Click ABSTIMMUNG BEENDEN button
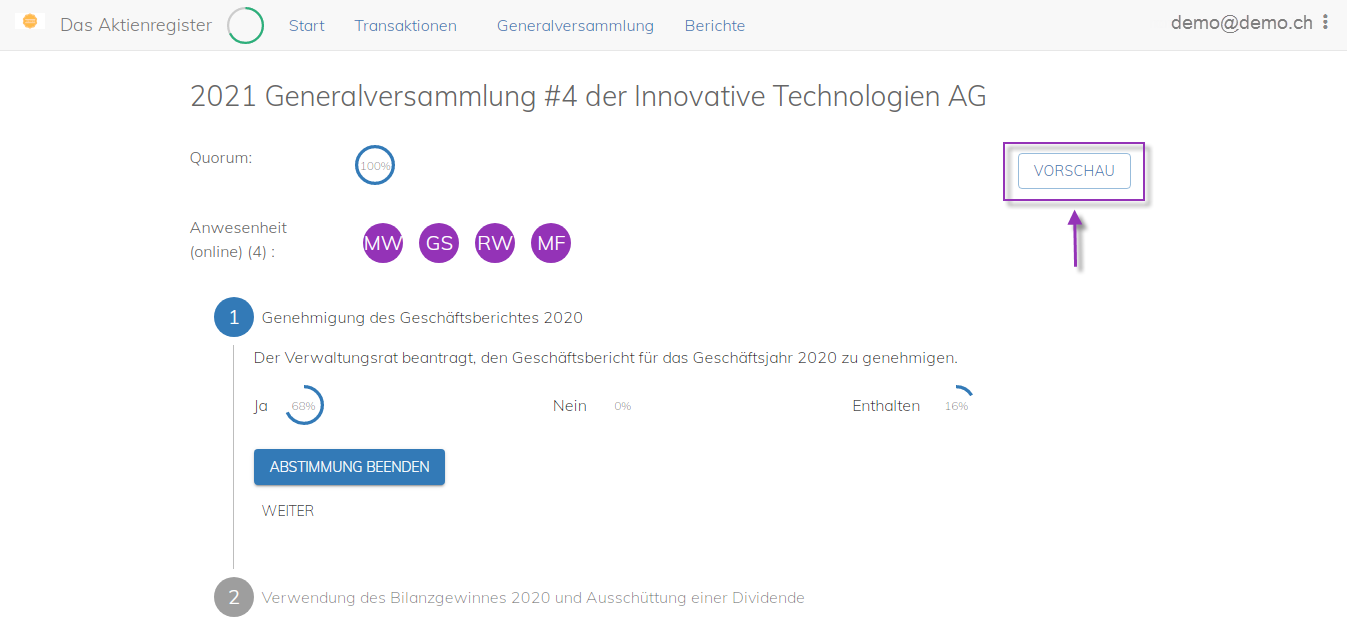Viewport: 1347px width, 625px height. coord(349,467)
